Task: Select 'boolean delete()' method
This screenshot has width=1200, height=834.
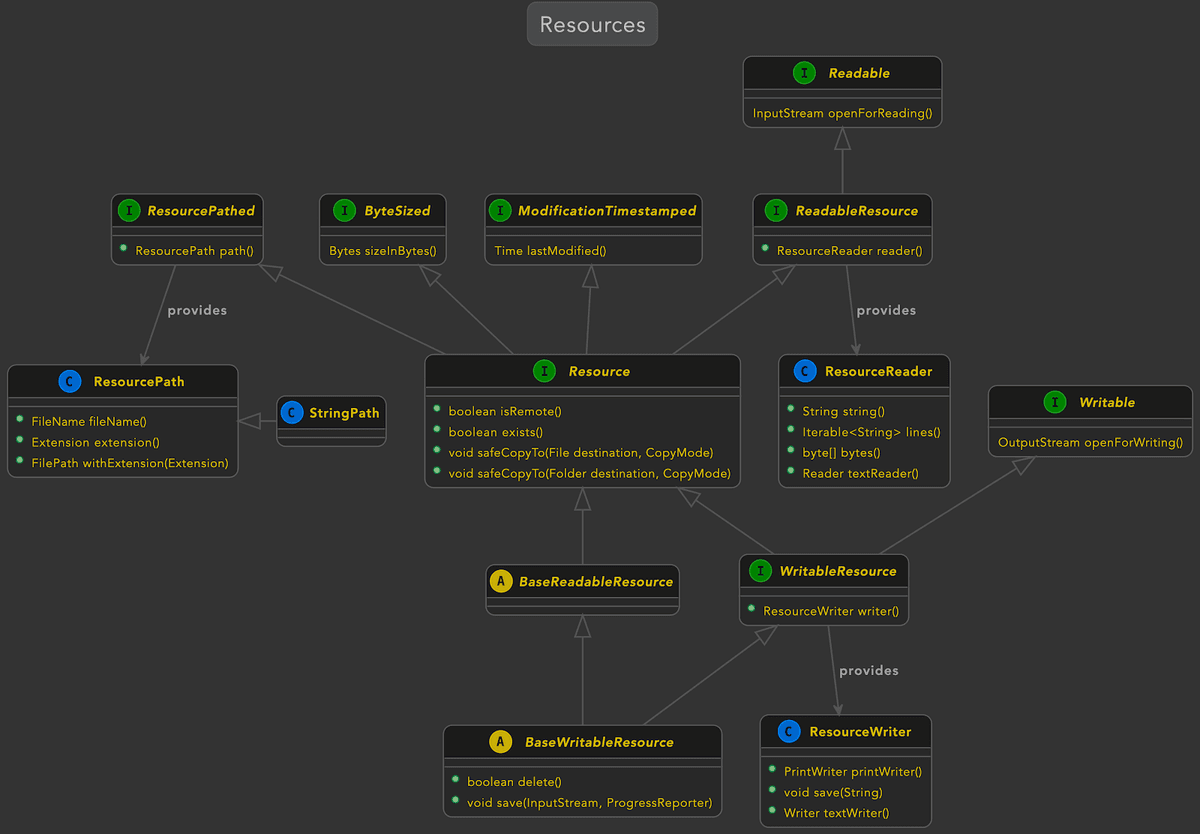Action: [x=514, y=782]
